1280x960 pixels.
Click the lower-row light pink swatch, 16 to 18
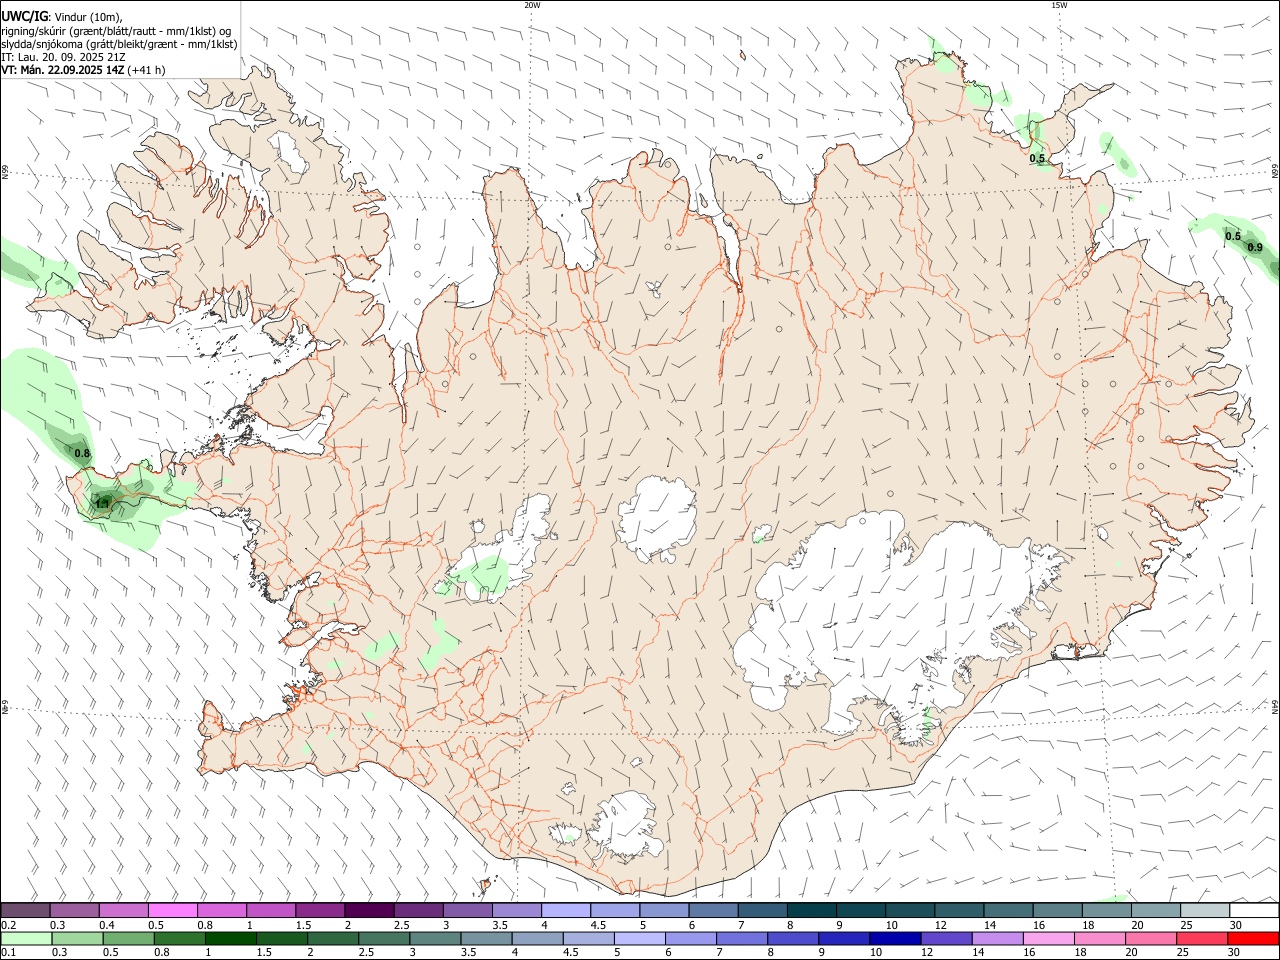[1048, 939]
